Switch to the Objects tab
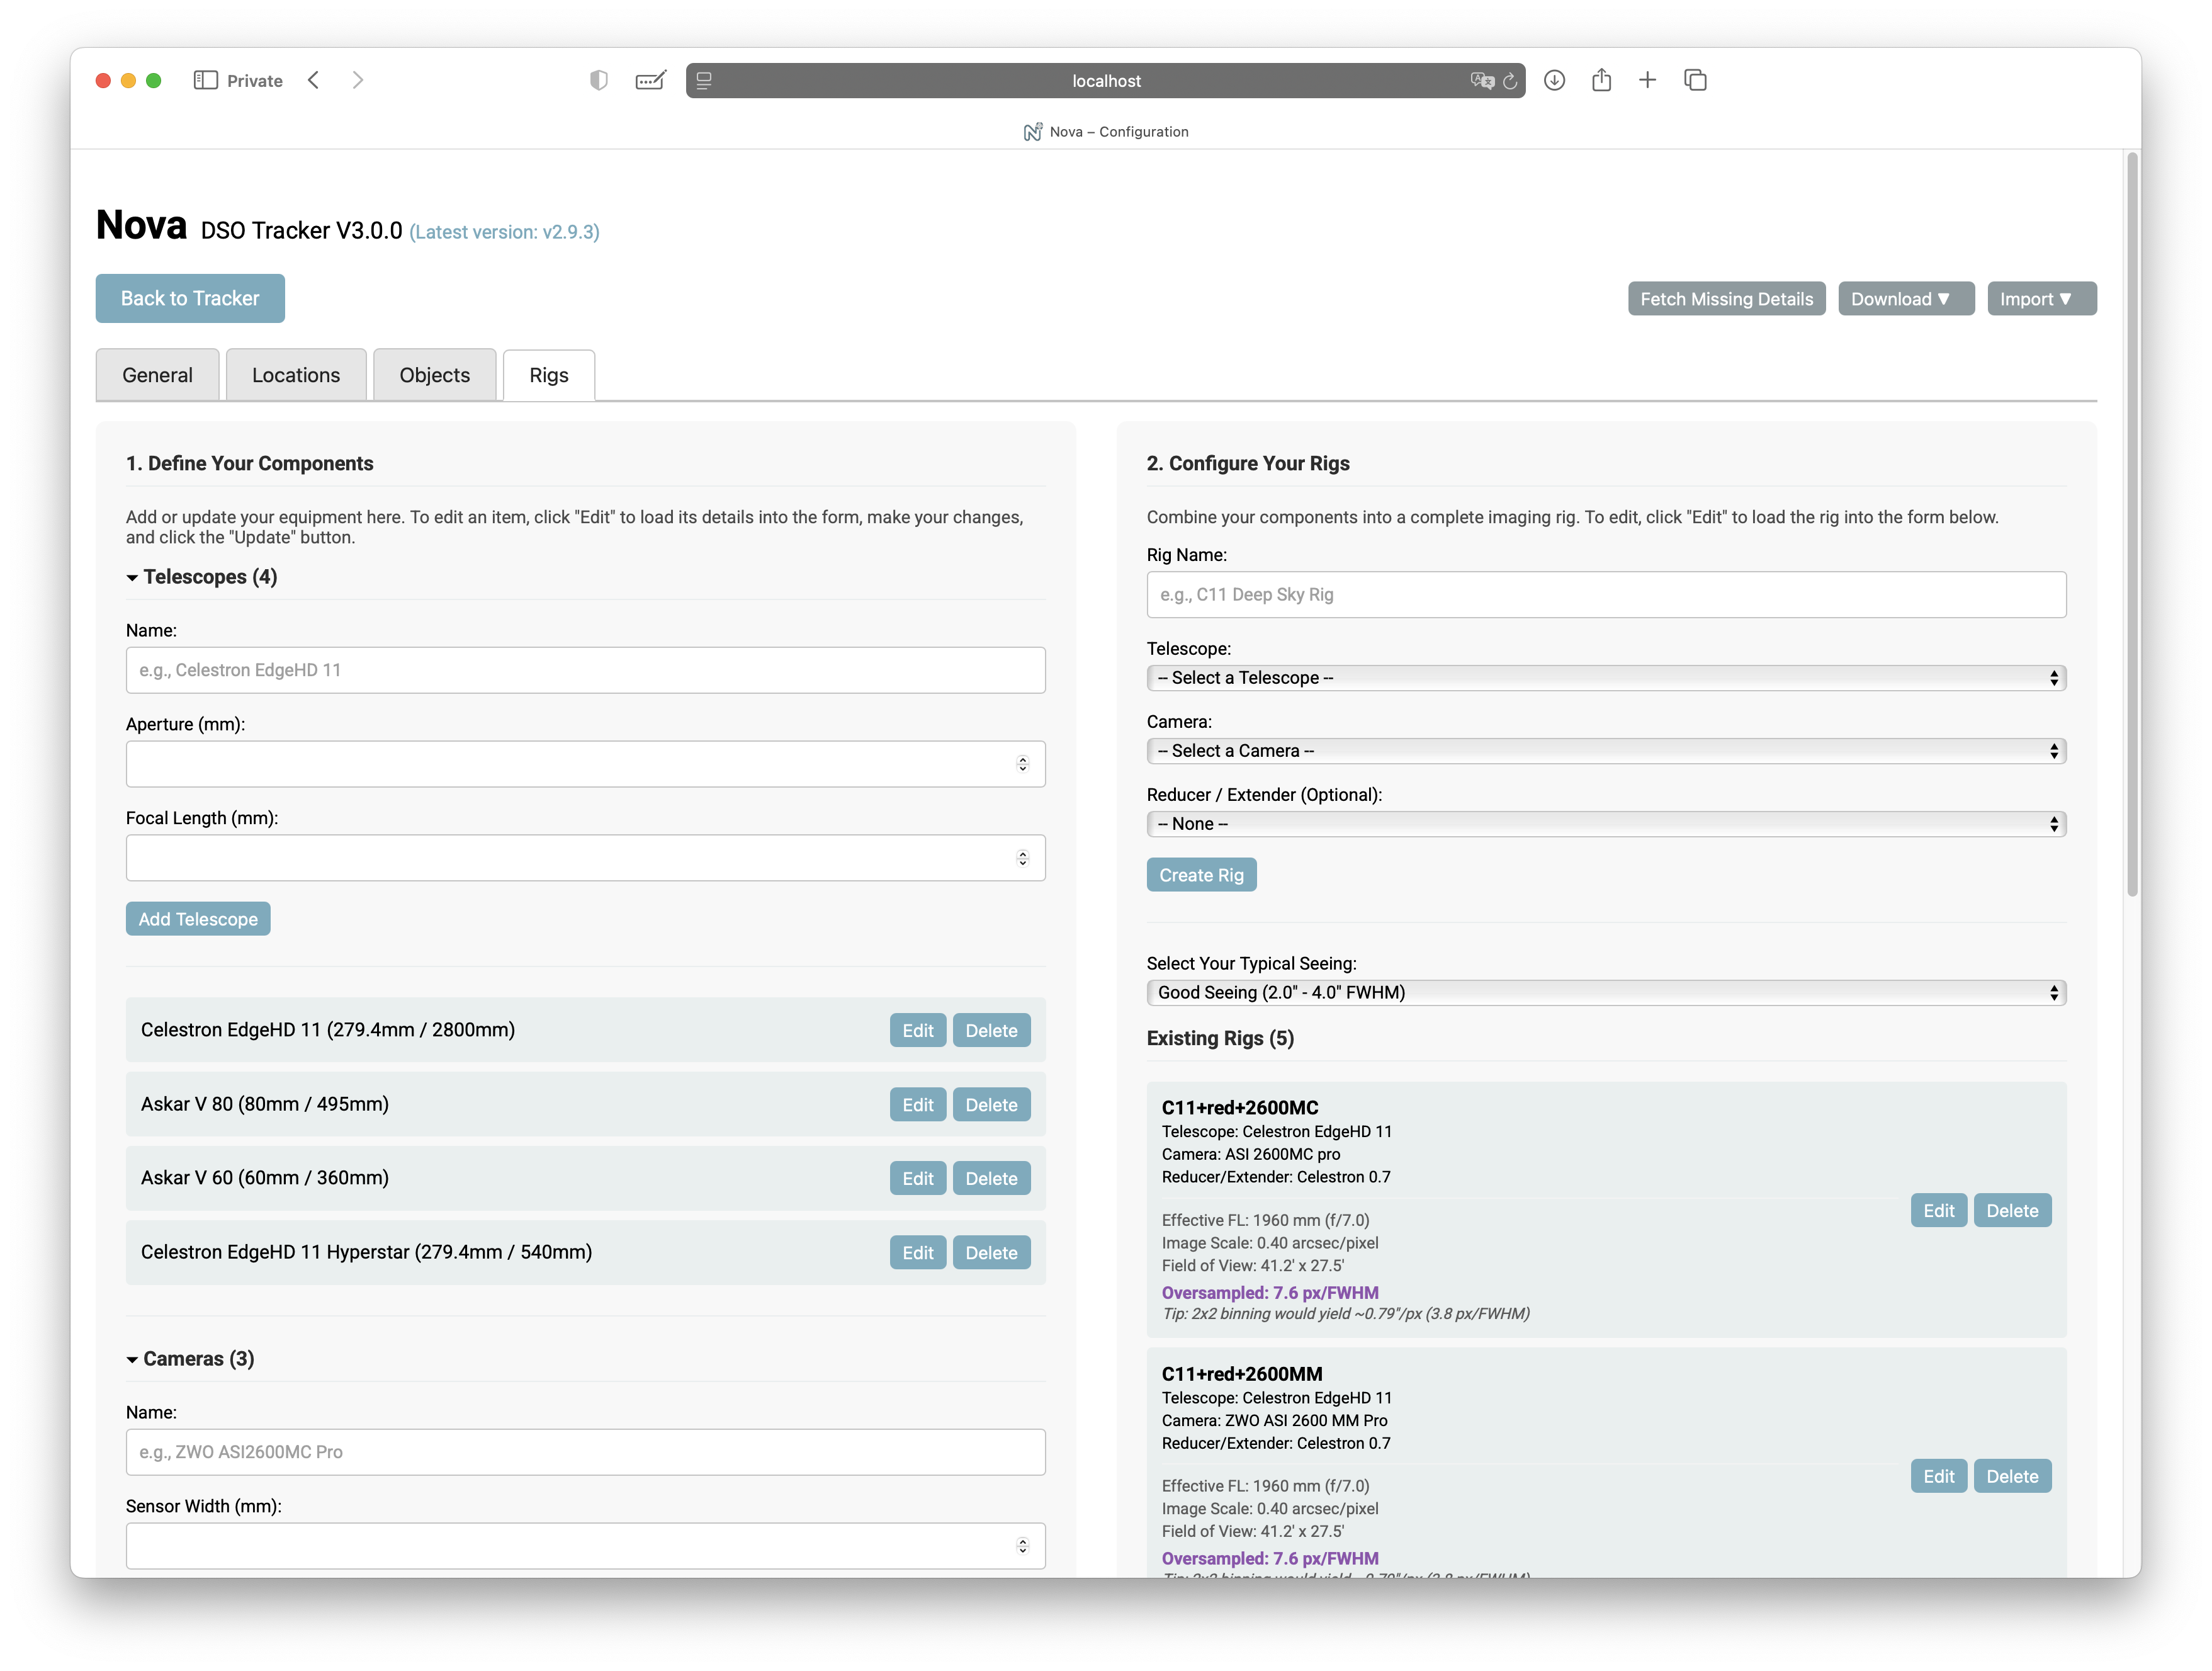This screenshot has height=1671, width=2212. (x=434, y=375)
